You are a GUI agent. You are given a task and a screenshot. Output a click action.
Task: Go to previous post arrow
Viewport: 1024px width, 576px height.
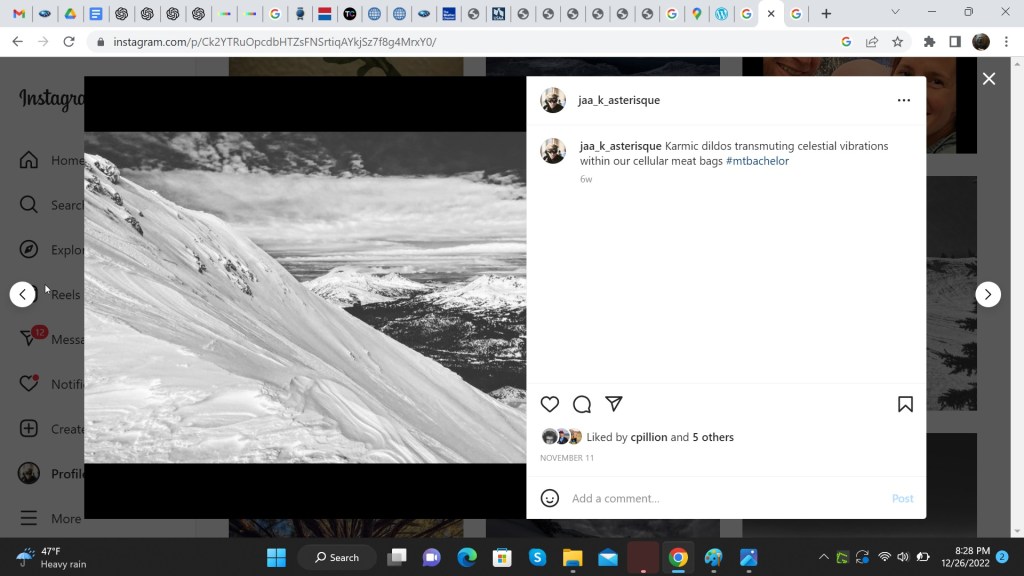pos(23,294)
